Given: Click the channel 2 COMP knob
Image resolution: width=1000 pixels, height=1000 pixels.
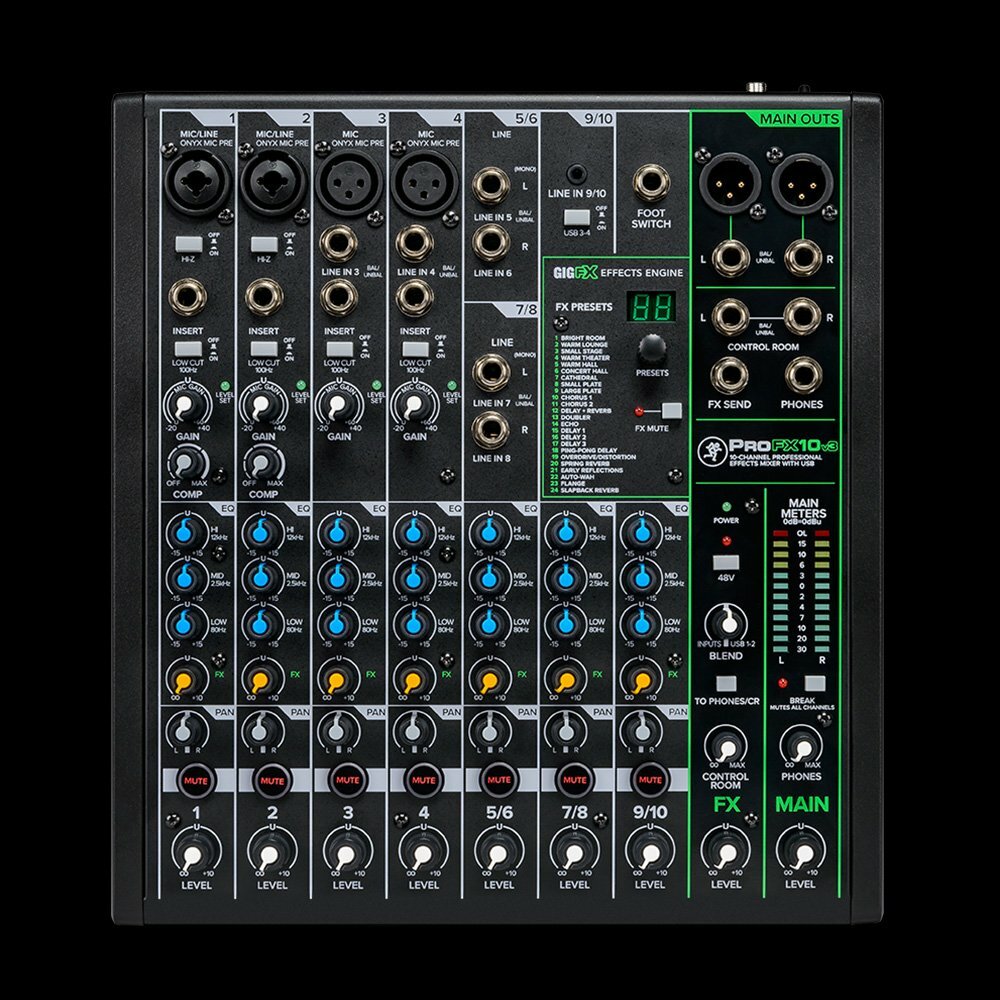Looking at the screenshot, I should point(262,463).
